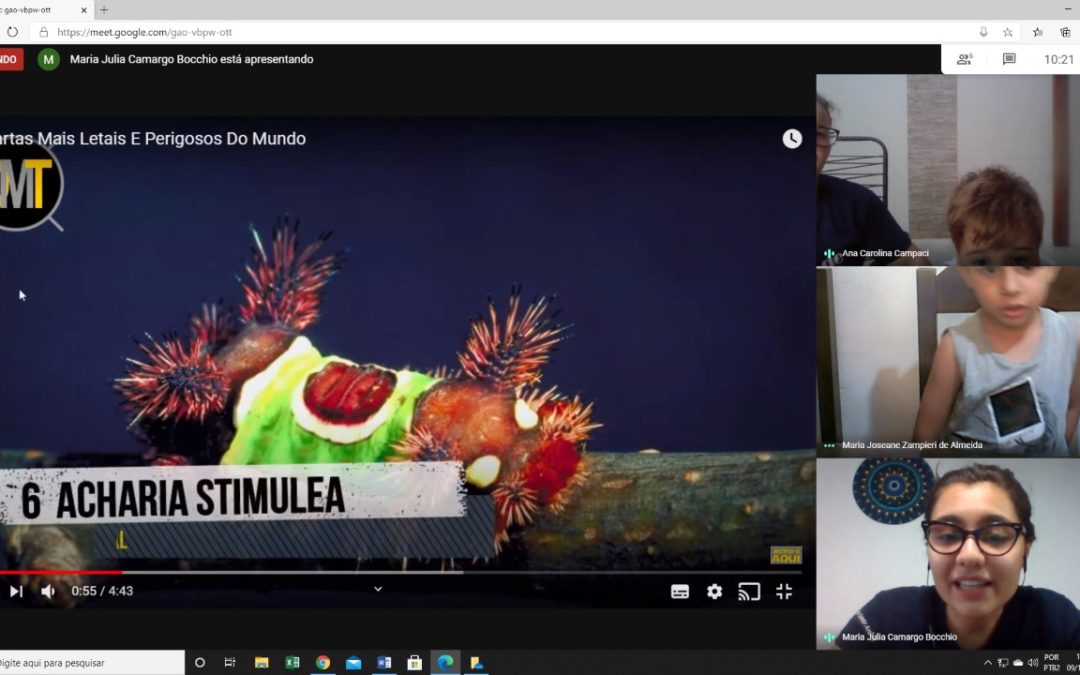Open the Meet participants list icon
The height and width of the screenshot is (675, 1080).
click(x=964, y=59)
